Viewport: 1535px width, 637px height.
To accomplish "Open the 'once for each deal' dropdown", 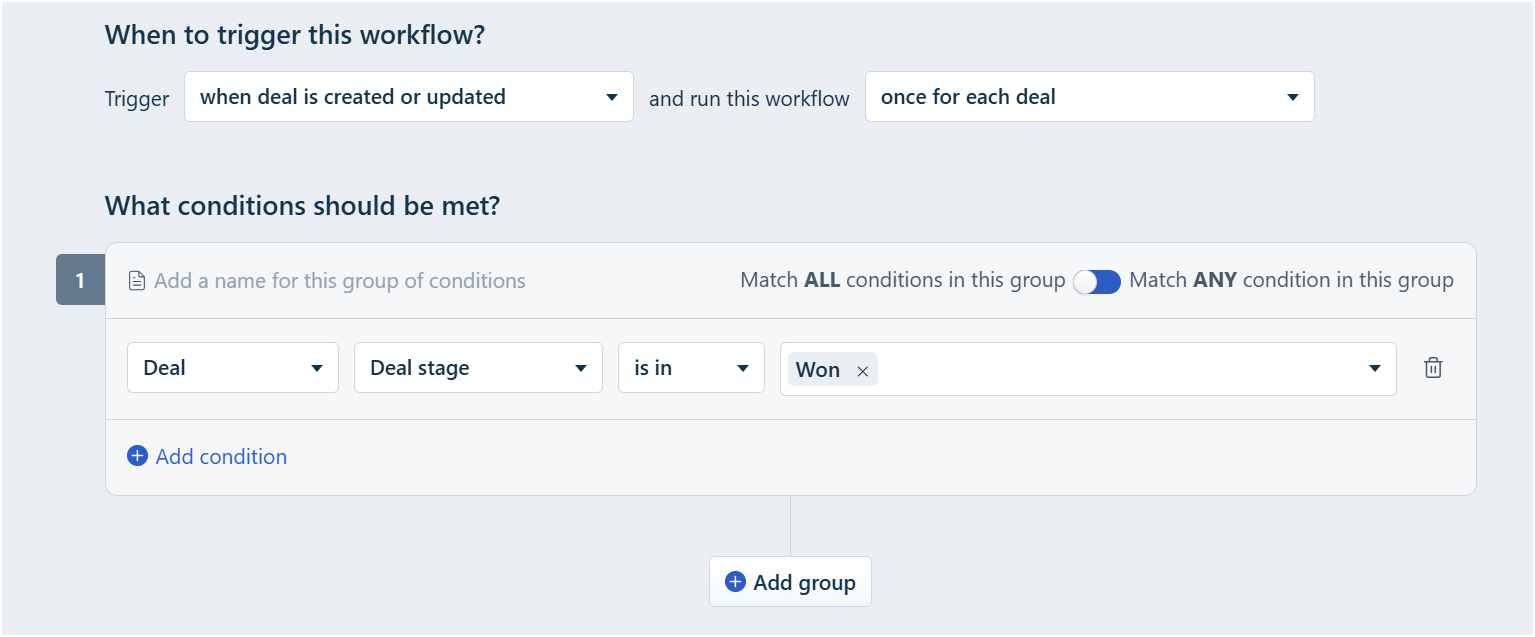I will [1089, 97].
